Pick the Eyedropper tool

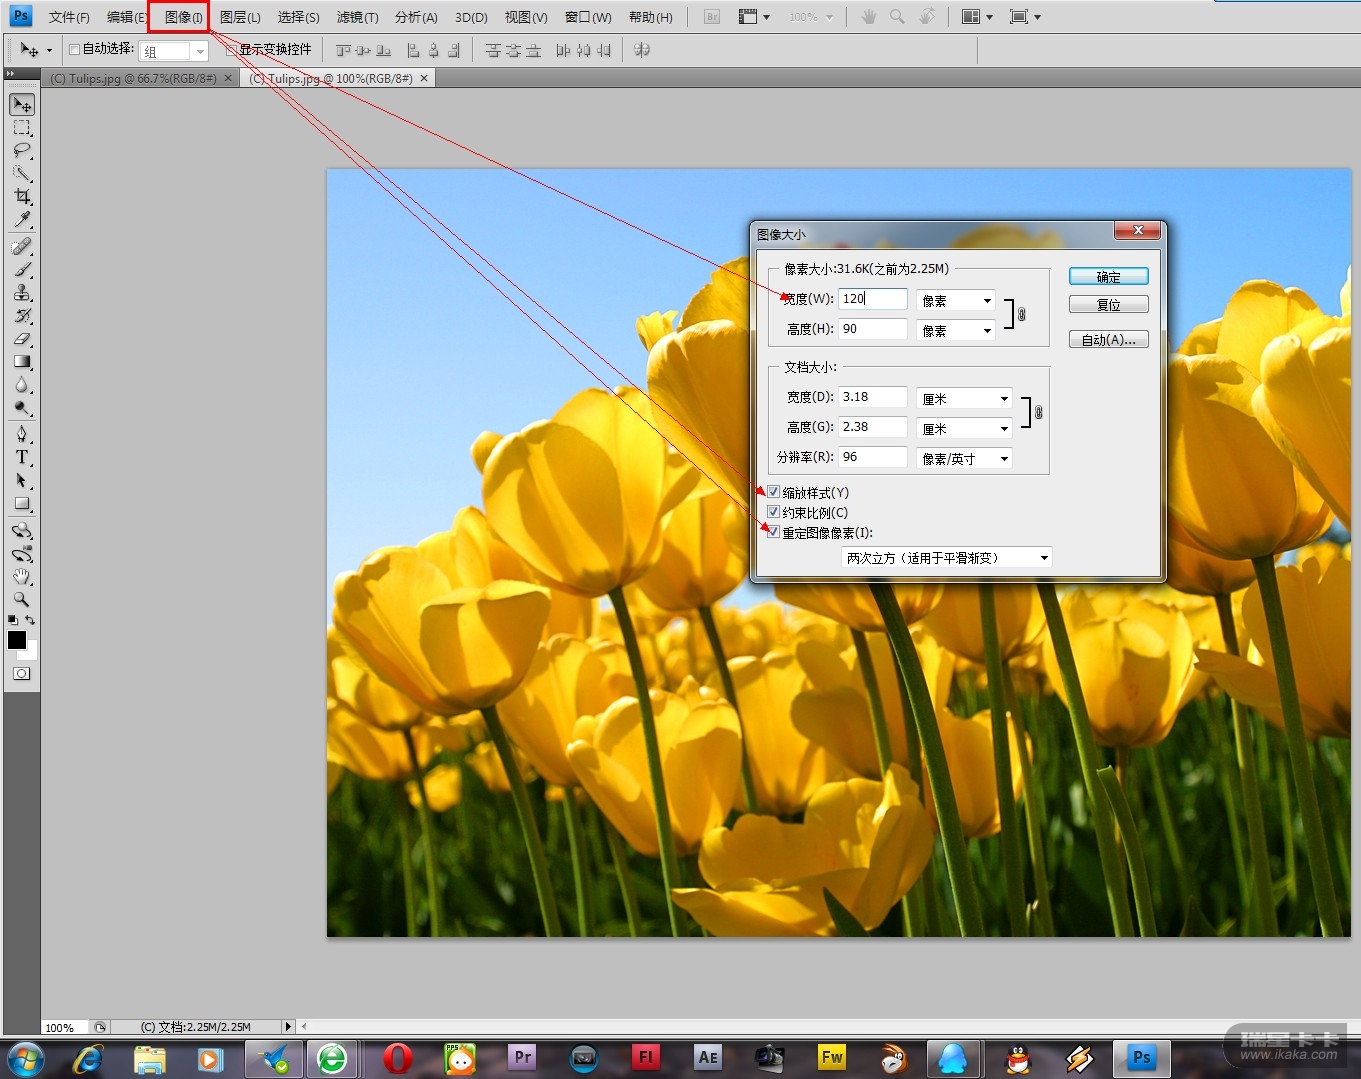pyautogui.click(x=22, y=220)
